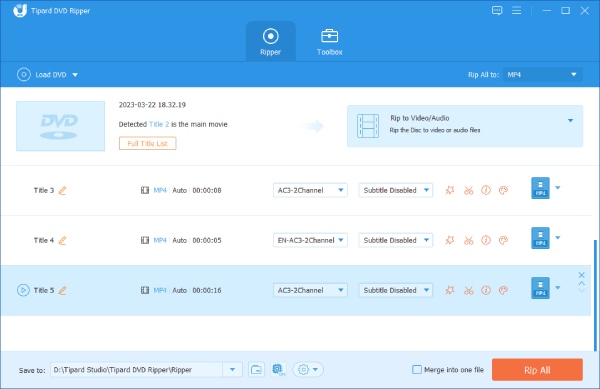This screenshot has height=389, width=600.
Task: Click the Title 2 link
Action: (x=159, y=124)
